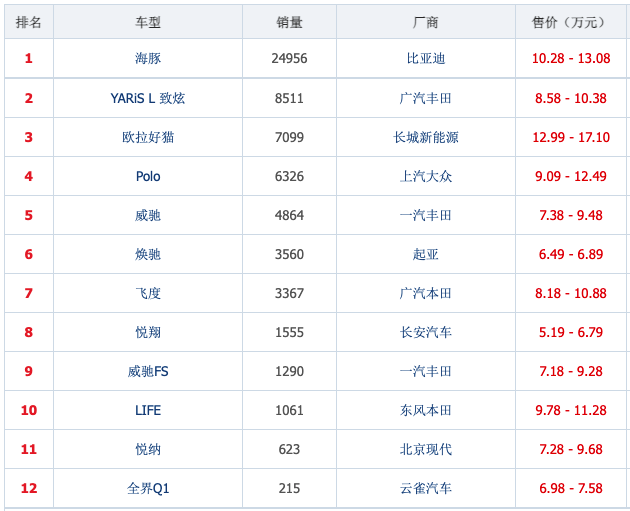
Task: Open the LIFE model link
Action: pos(148,410)
